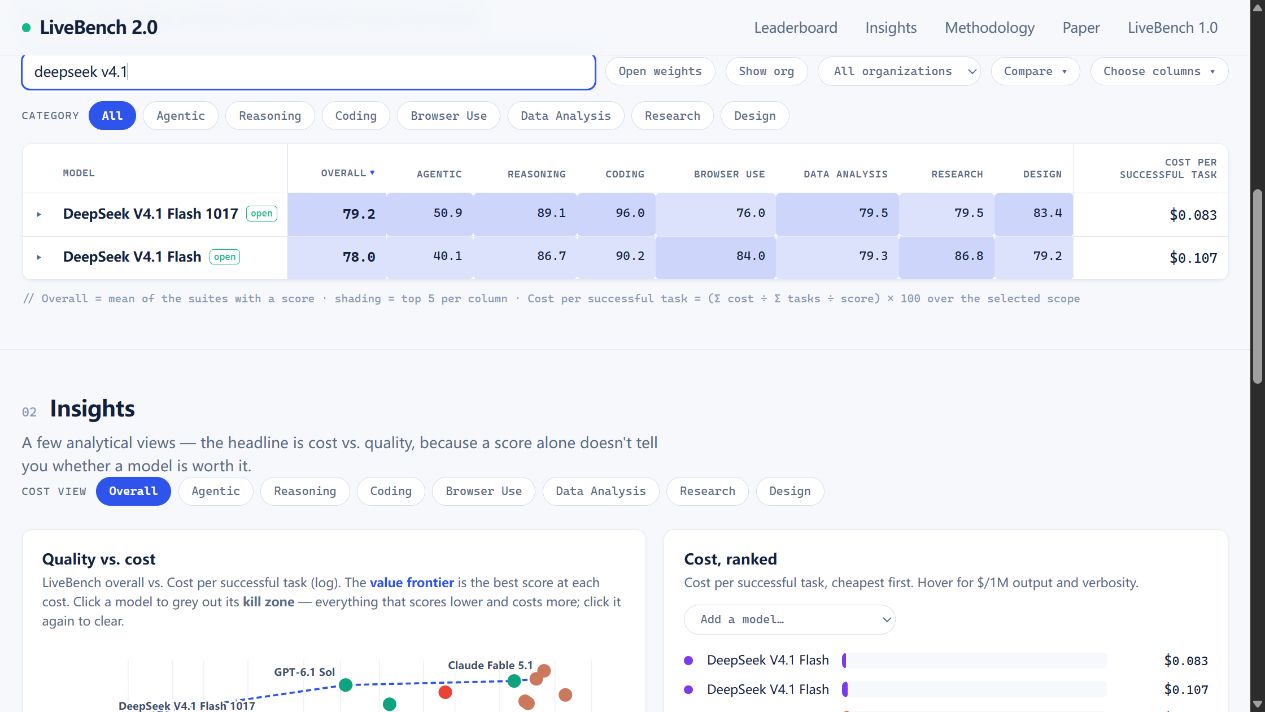
Task: Click the Data Analysis column header
Action: click(x=845, y=174)
